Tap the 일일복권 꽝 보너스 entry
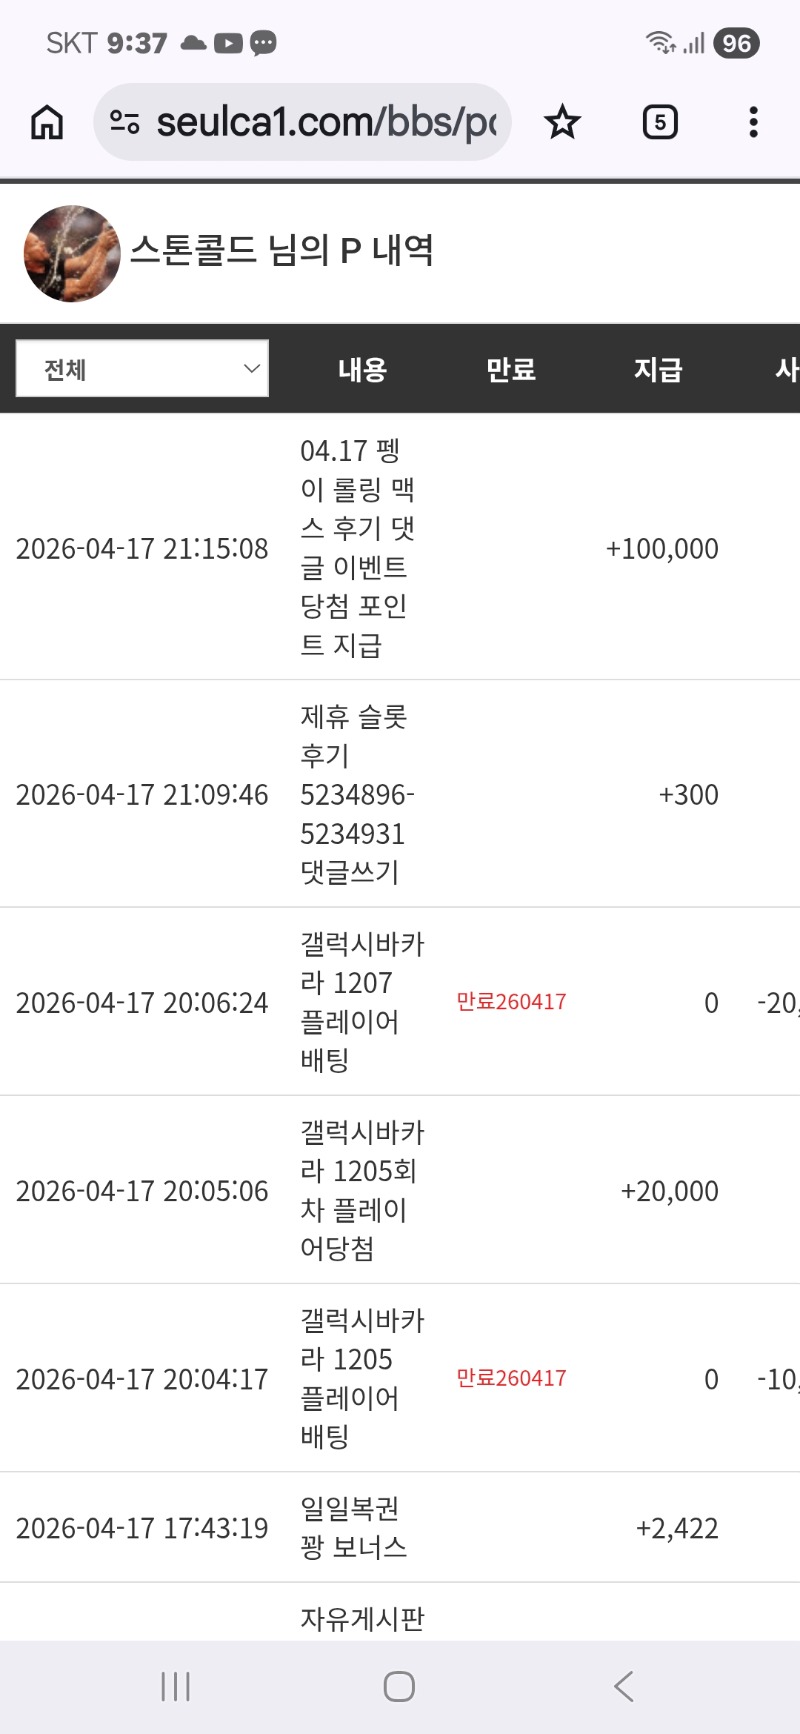The image size is (800, 1734). [x=353, y=1527]
